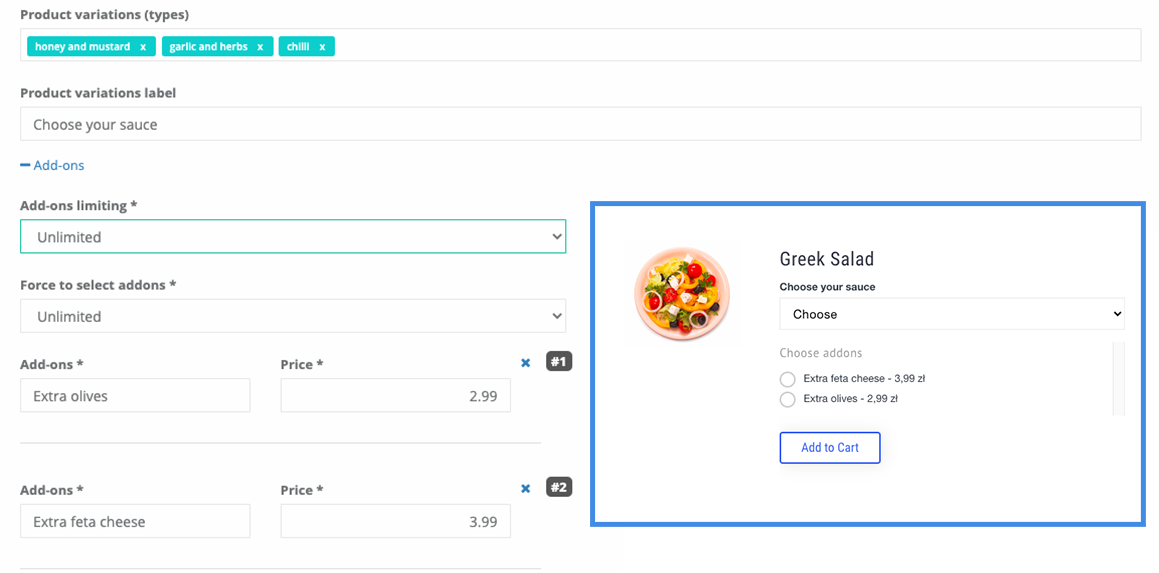The image size is (1159, 573).
Task: Click the Greek Salad product image
Action: (682, 294)
